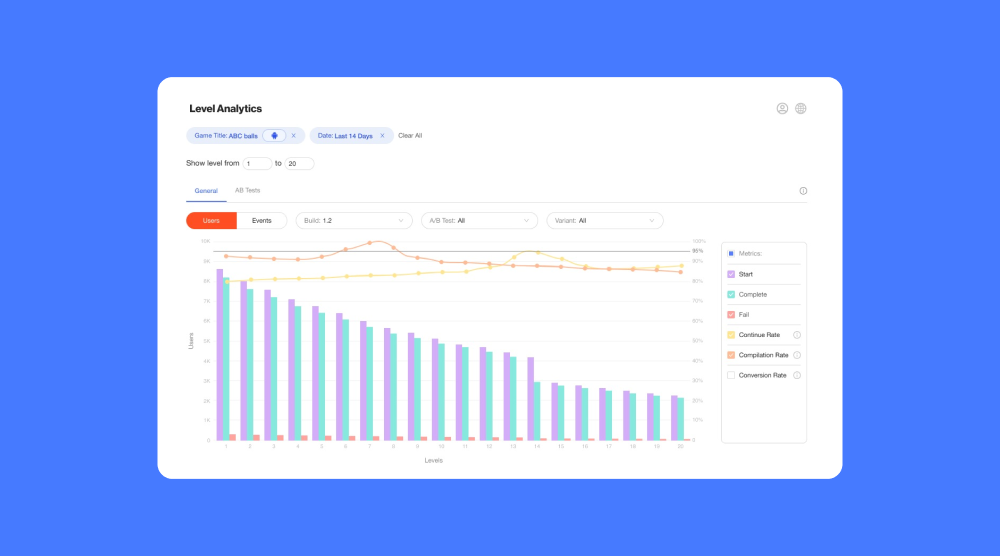The width and height of the screenshot is (1000, 556).
Task: Uncheck the Start metric checkbox
Action: tap(731, 274)
